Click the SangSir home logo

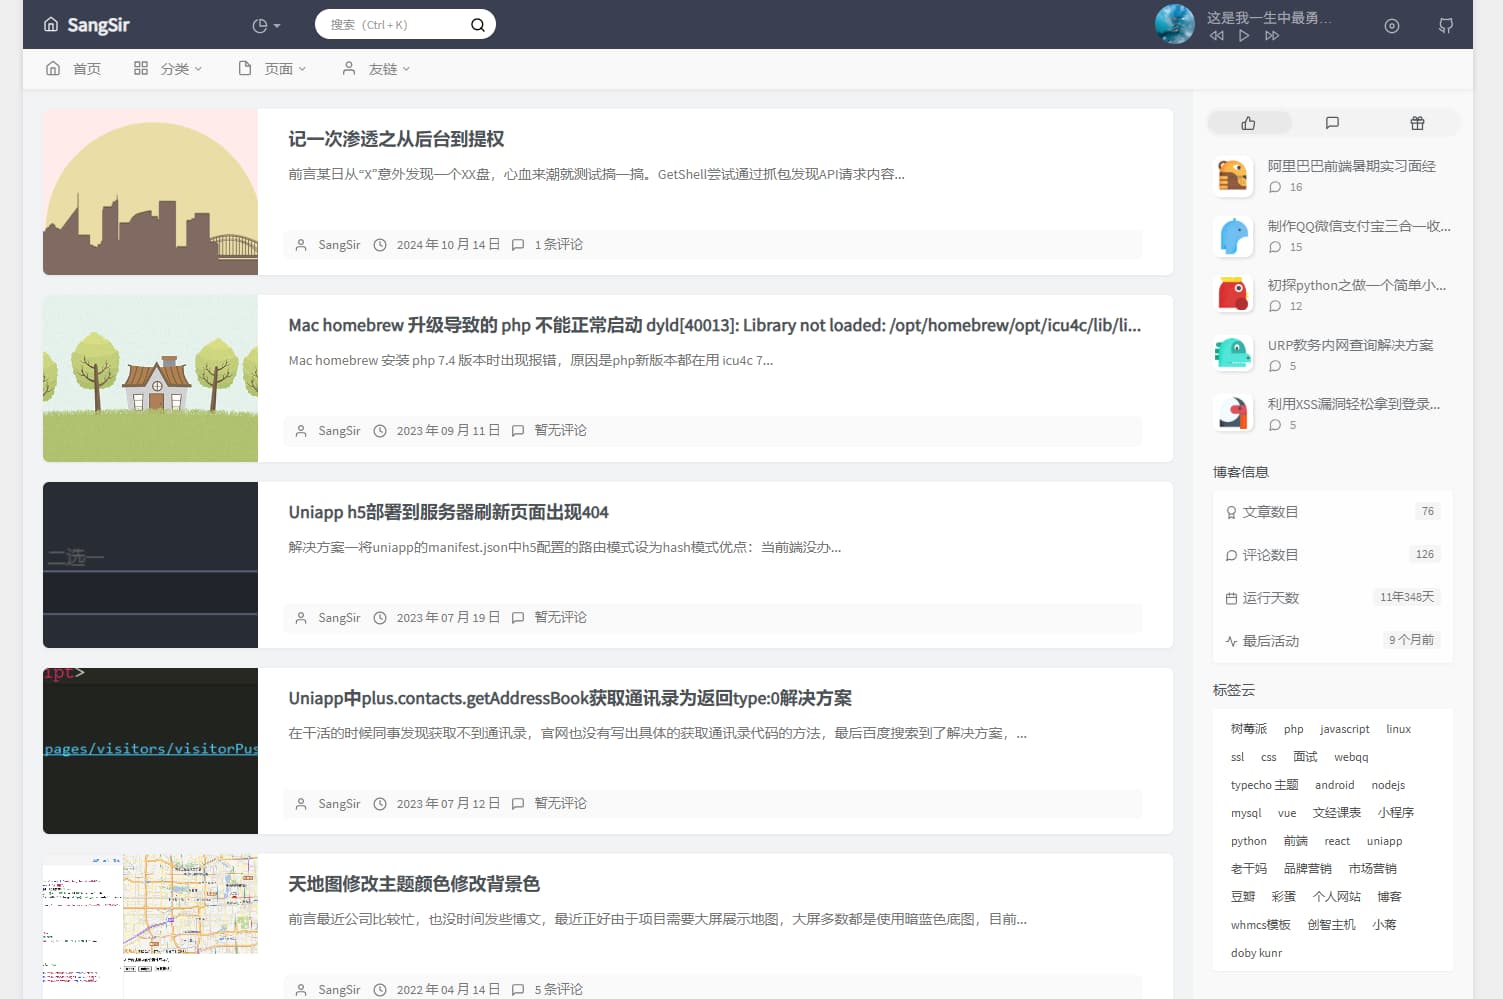[87, 25]
